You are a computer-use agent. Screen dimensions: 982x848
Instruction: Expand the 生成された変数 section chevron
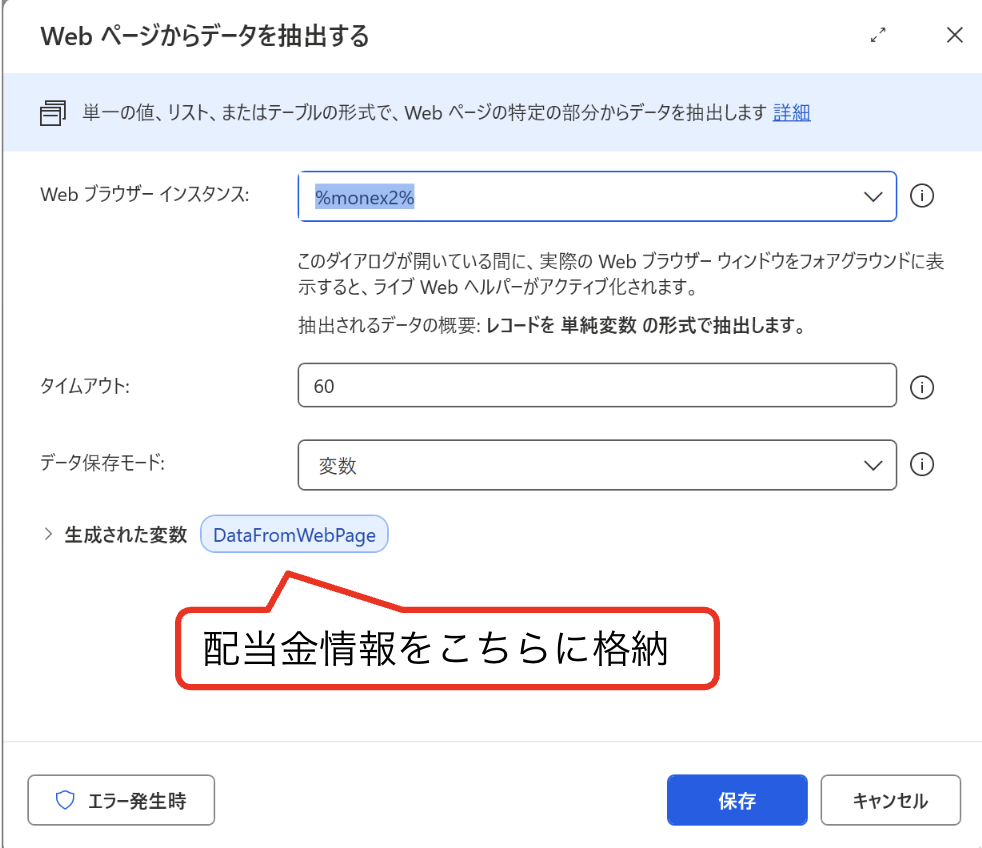pos(47,535)
